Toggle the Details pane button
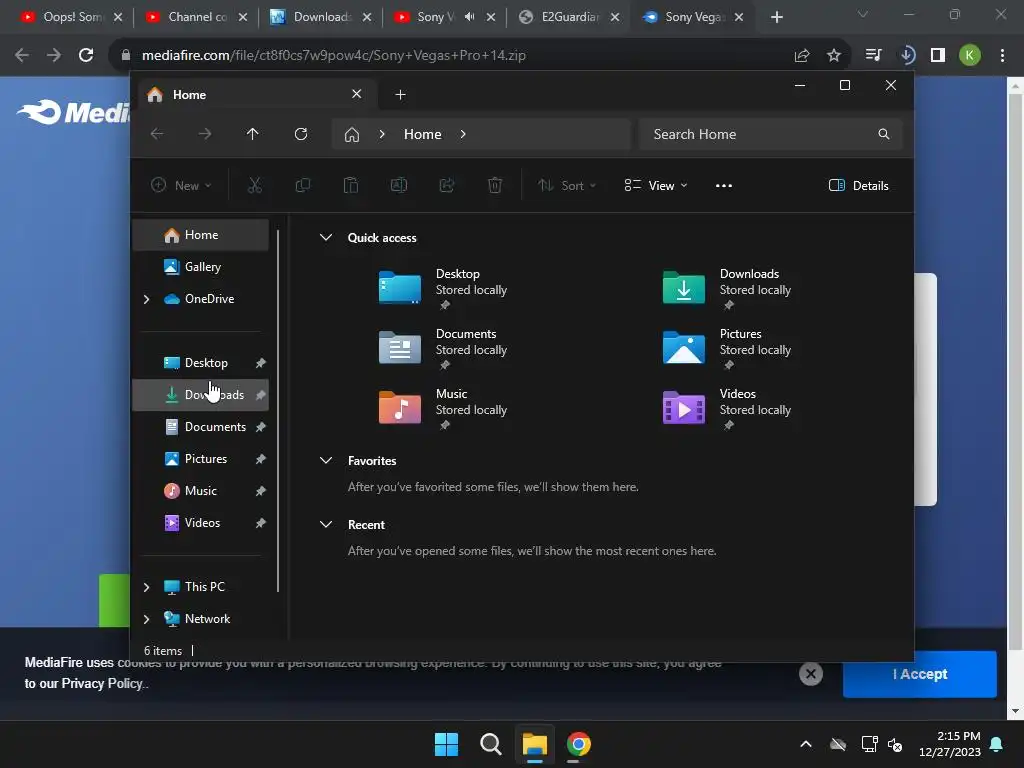 pos(858,185)
